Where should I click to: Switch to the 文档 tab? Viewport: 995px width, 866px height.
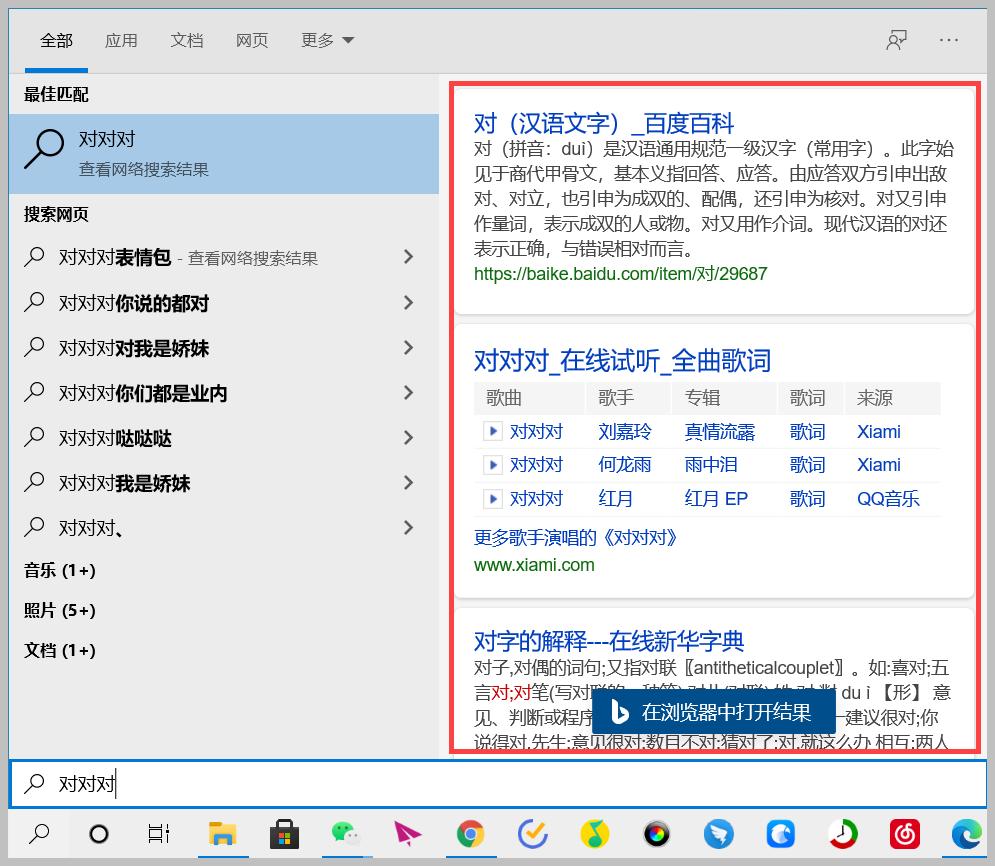187,39
